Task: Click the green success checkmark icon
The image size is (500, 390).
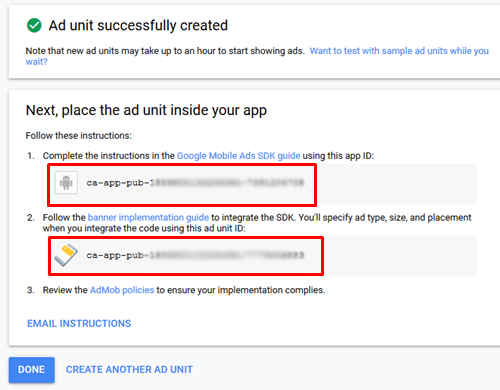Action: pyautogui.click(x=34, y=25)
